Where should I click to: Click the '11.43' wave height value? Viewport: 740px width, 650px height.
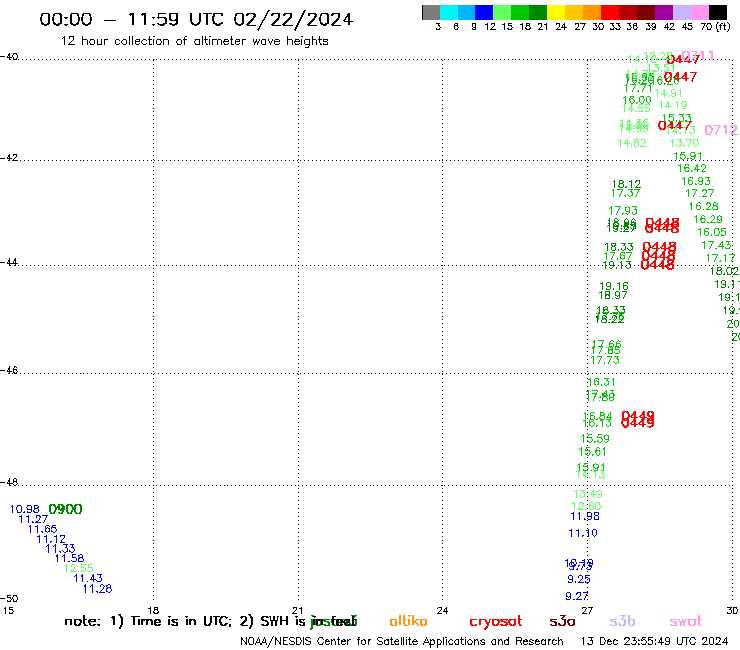tap(88, 578)
